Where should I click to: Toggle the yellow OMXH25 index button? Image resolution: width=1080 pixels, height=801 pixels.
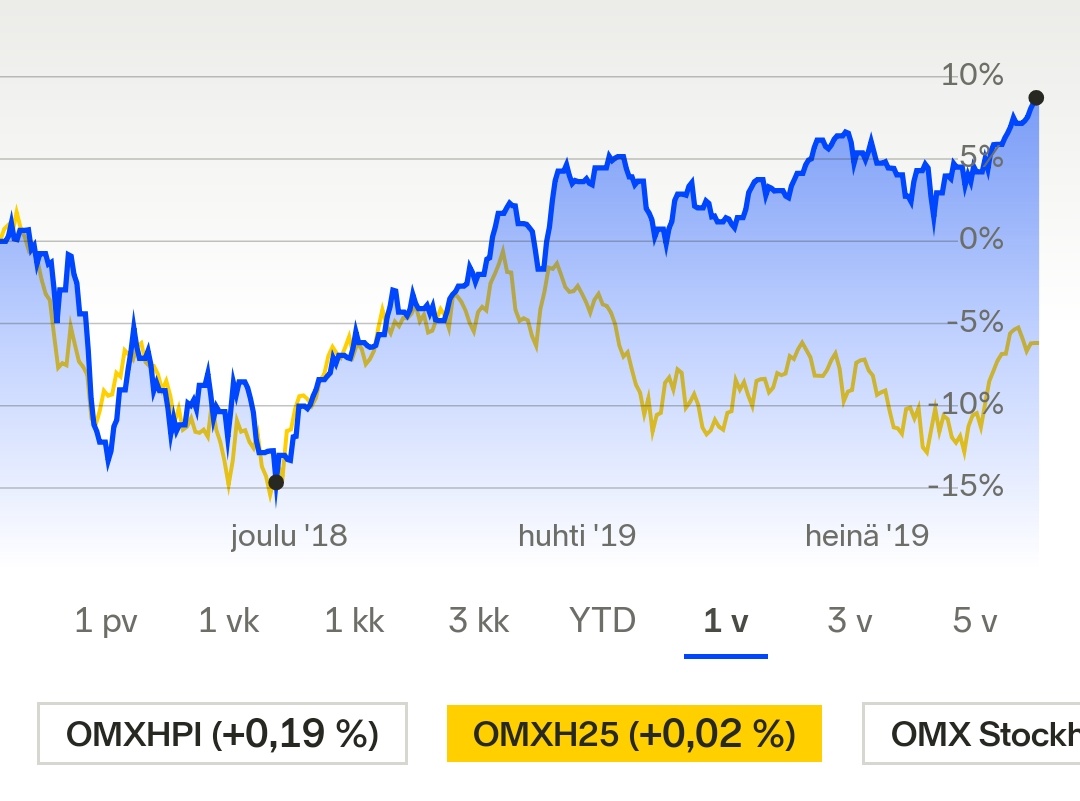[633, 735]
